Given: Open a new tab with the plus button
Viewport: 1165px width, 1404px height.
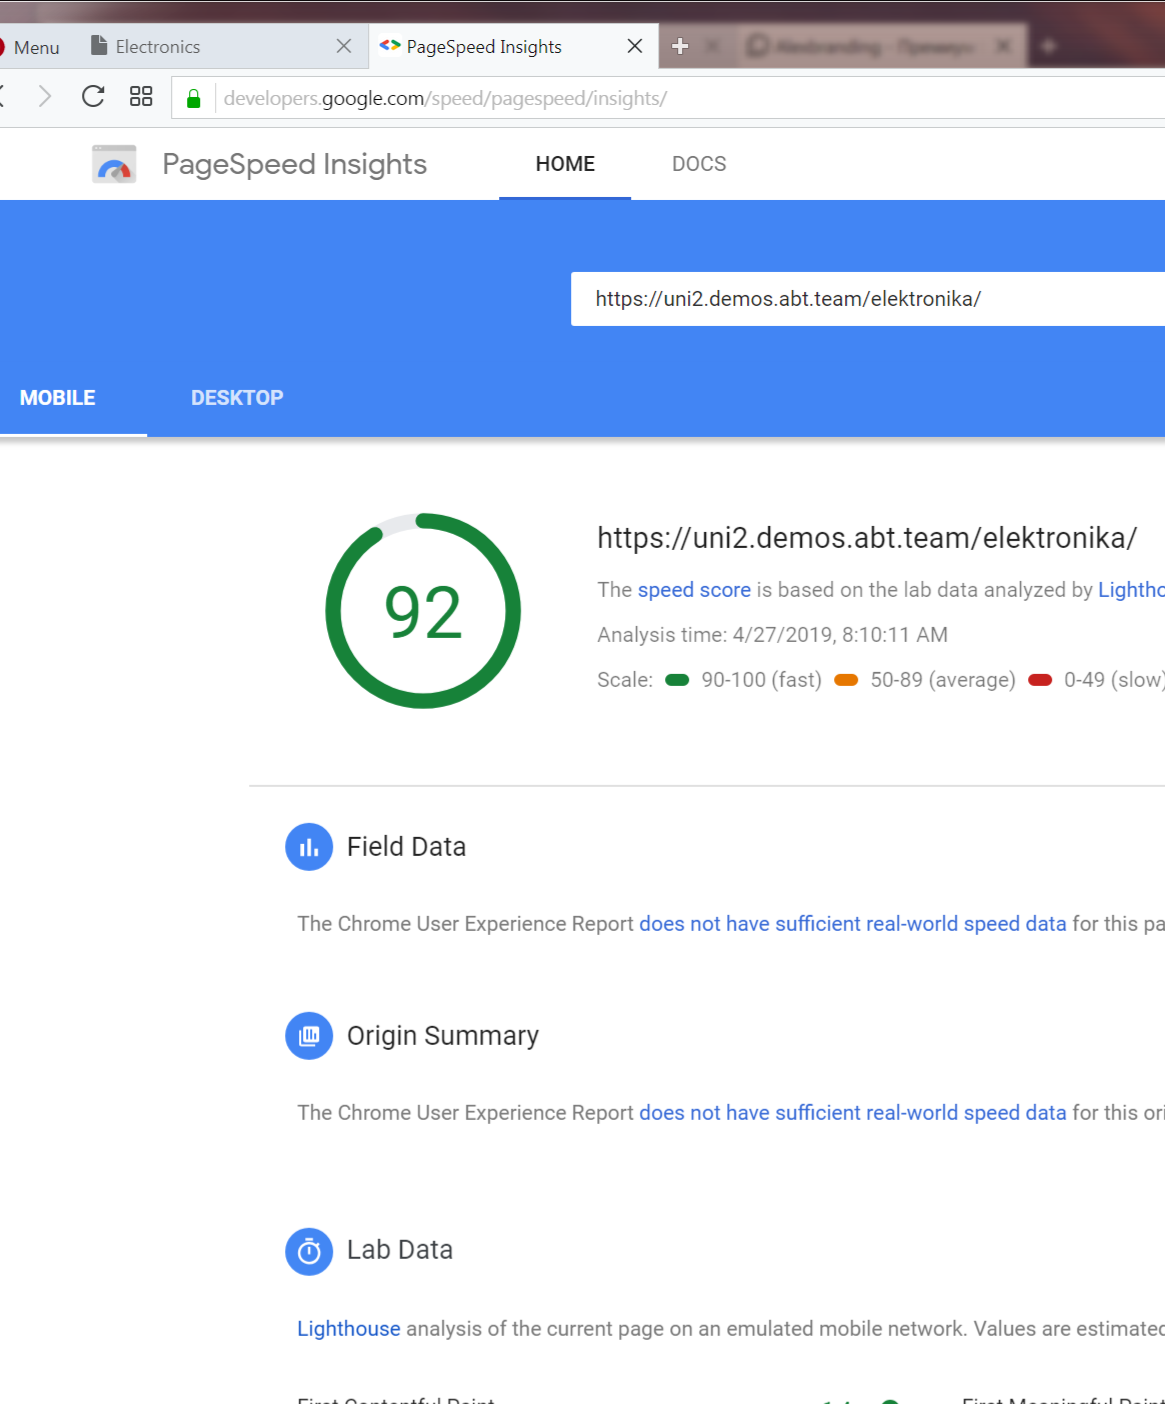Looking at the screenshot, I should point(680,46).
